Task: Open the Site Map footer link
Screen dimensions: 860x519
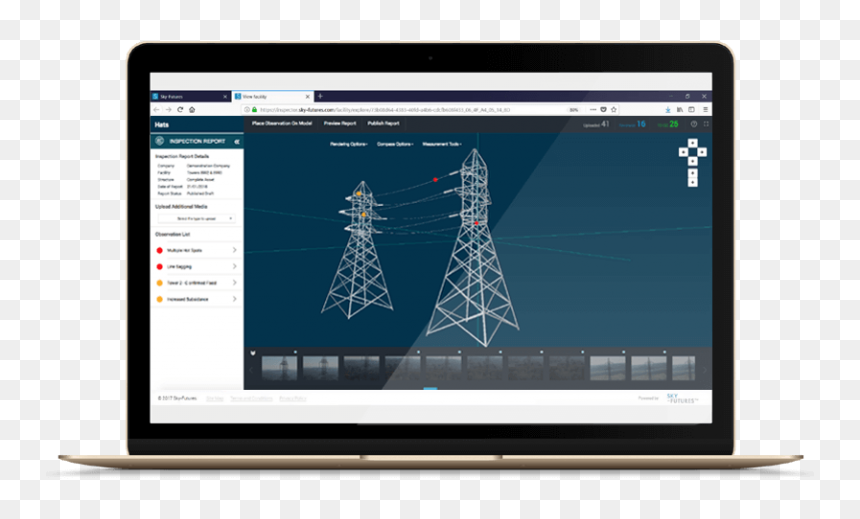Action: [214, 398]
